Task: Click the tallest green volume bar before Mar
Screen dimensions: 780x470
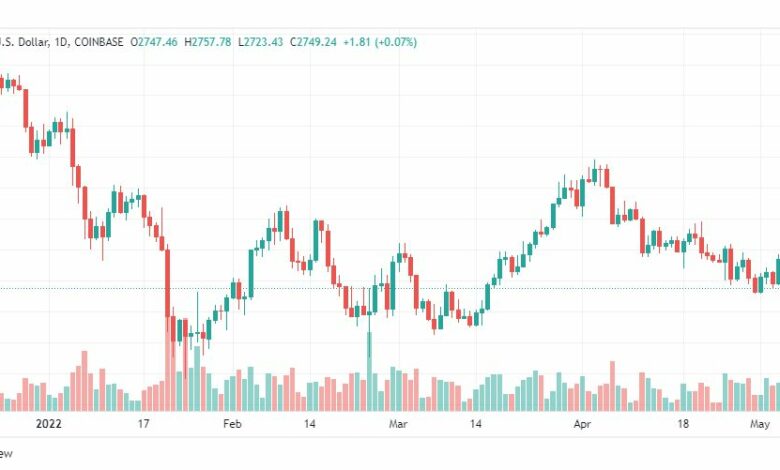Action: click(x=370, y=371)
